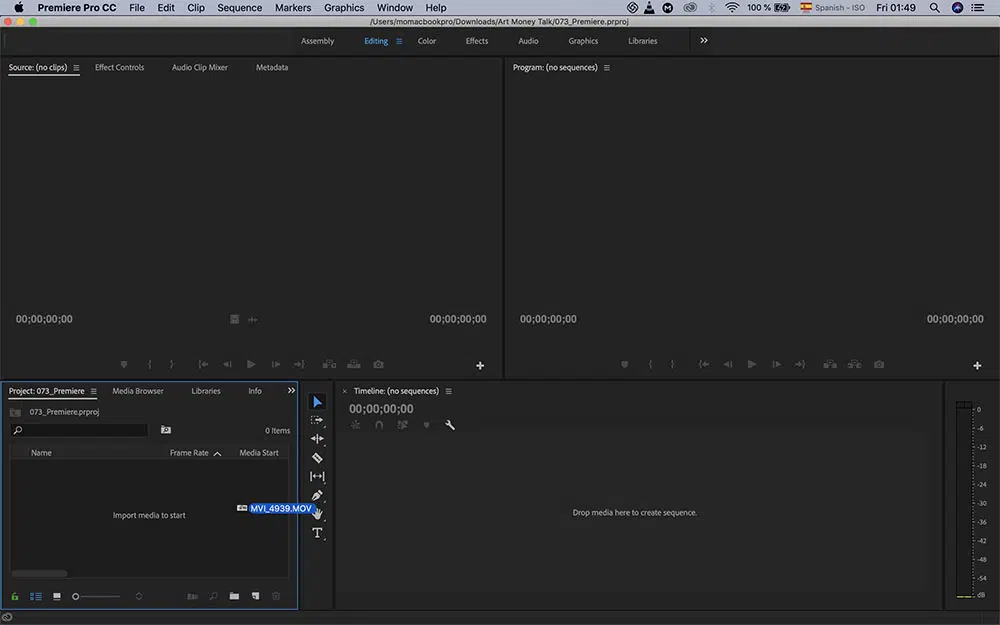
Task: Click the Clear trash icon in Project panel
Action: [276, 596]
